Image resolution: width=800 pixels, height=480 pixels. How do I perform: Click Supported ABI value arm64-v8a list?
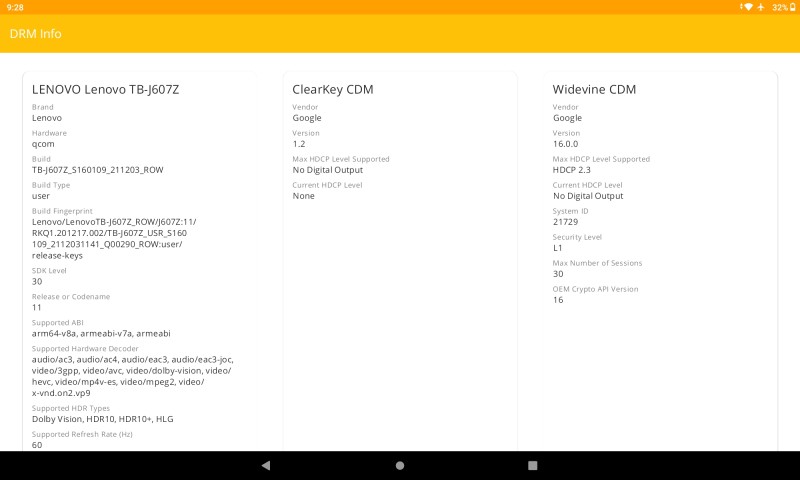click(x=101, y=334)
